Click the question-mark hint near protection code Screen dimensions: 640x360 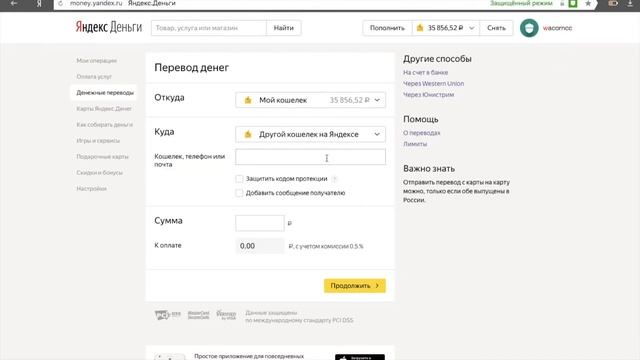pyautogui.click(x=335, y=179)
